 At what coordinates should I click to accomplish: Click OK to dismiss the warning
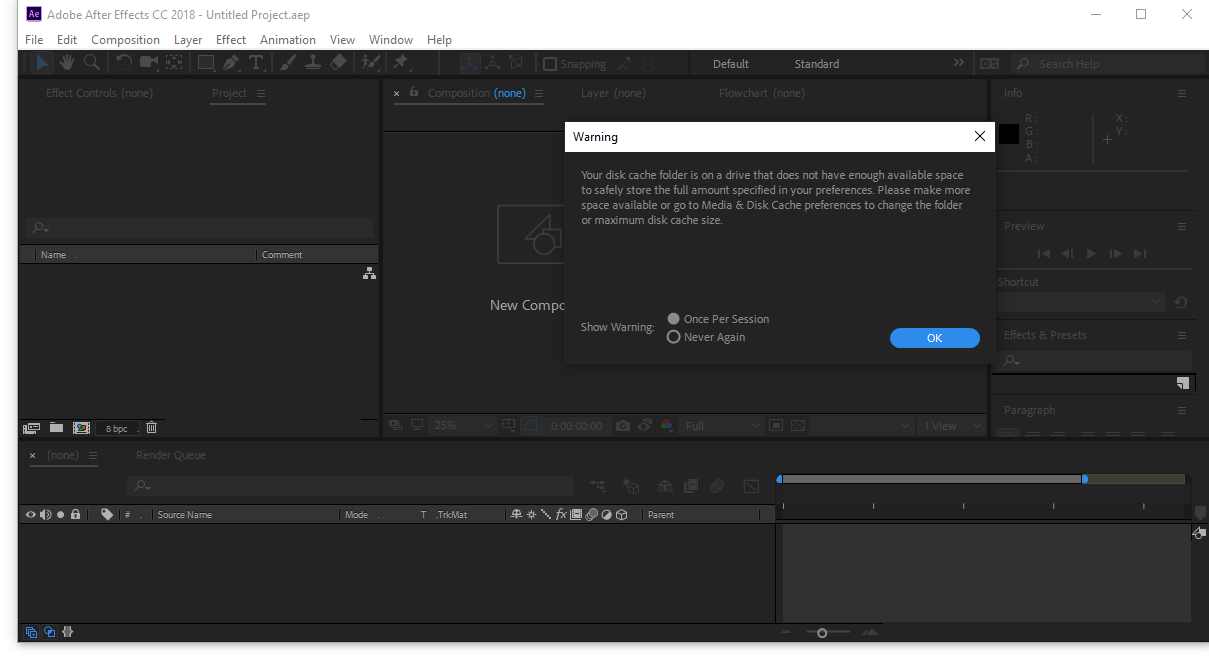tap(934, 338)
